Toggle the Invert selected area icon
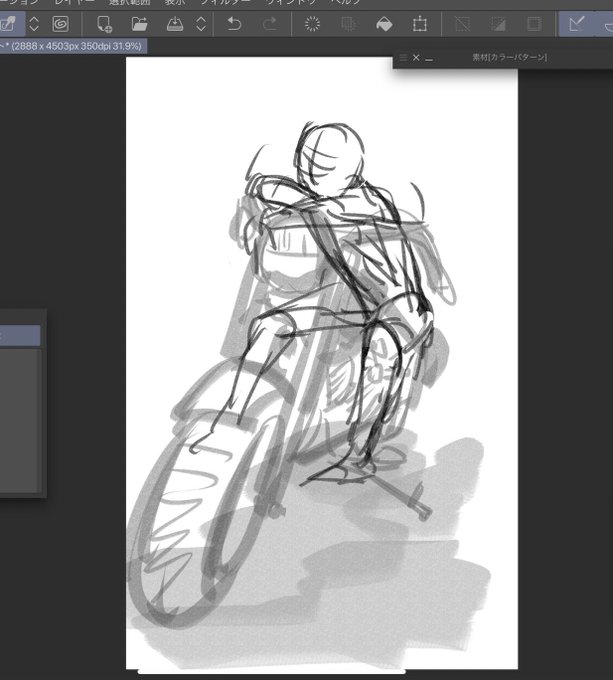 point(498,24)
